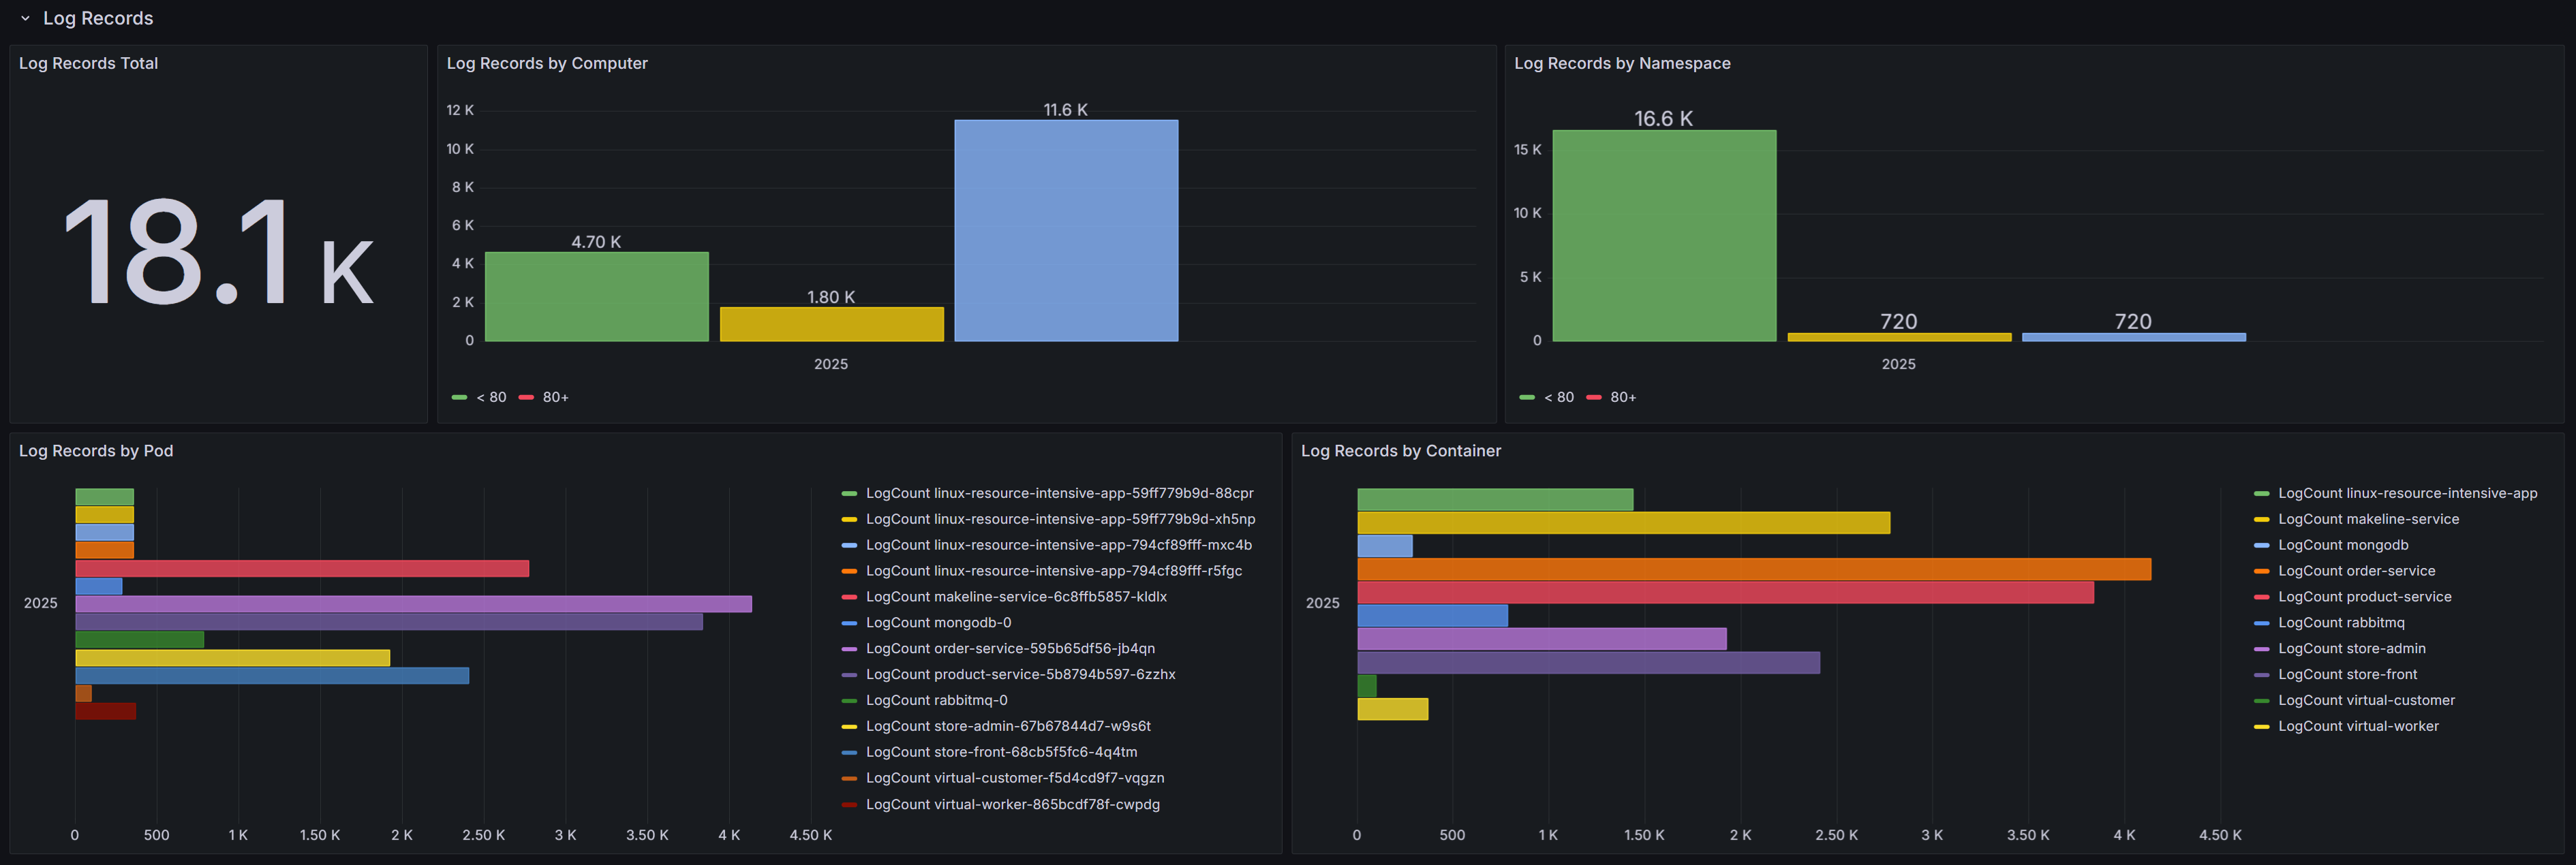Click the Log Records by Pod panel title

click(96, 451)
